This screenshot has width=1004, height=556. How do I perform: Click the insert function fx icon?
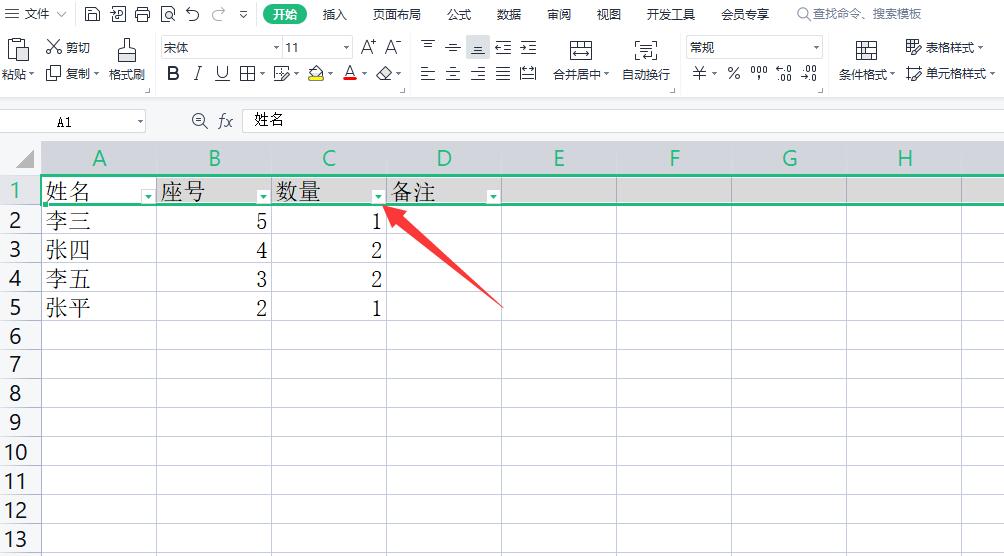(225, 121)
